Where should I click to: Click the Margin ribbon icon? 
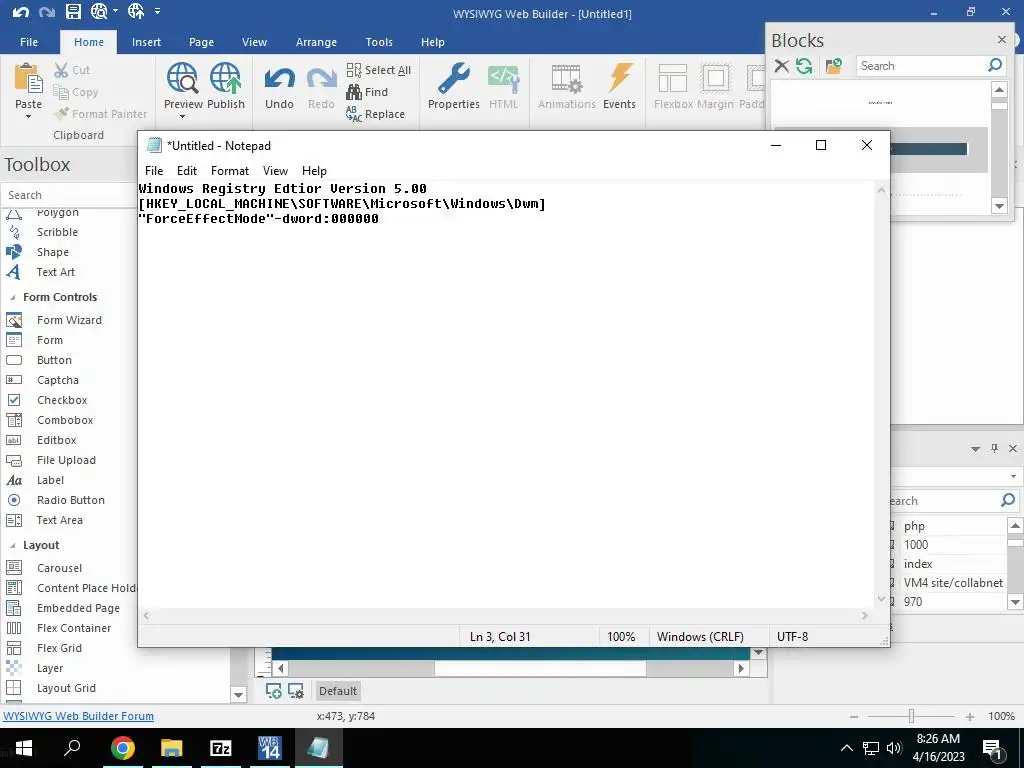[x=715, y=78]
